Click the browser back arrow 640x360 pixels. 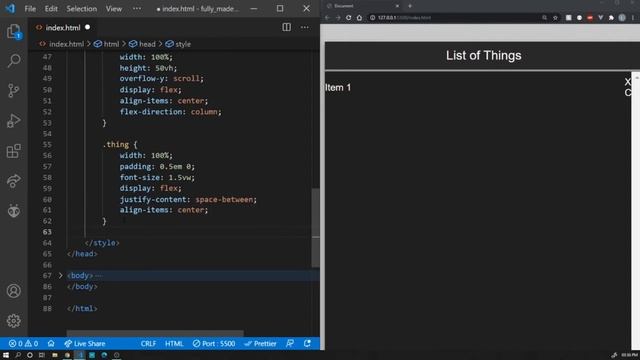(x=327, y=18)
